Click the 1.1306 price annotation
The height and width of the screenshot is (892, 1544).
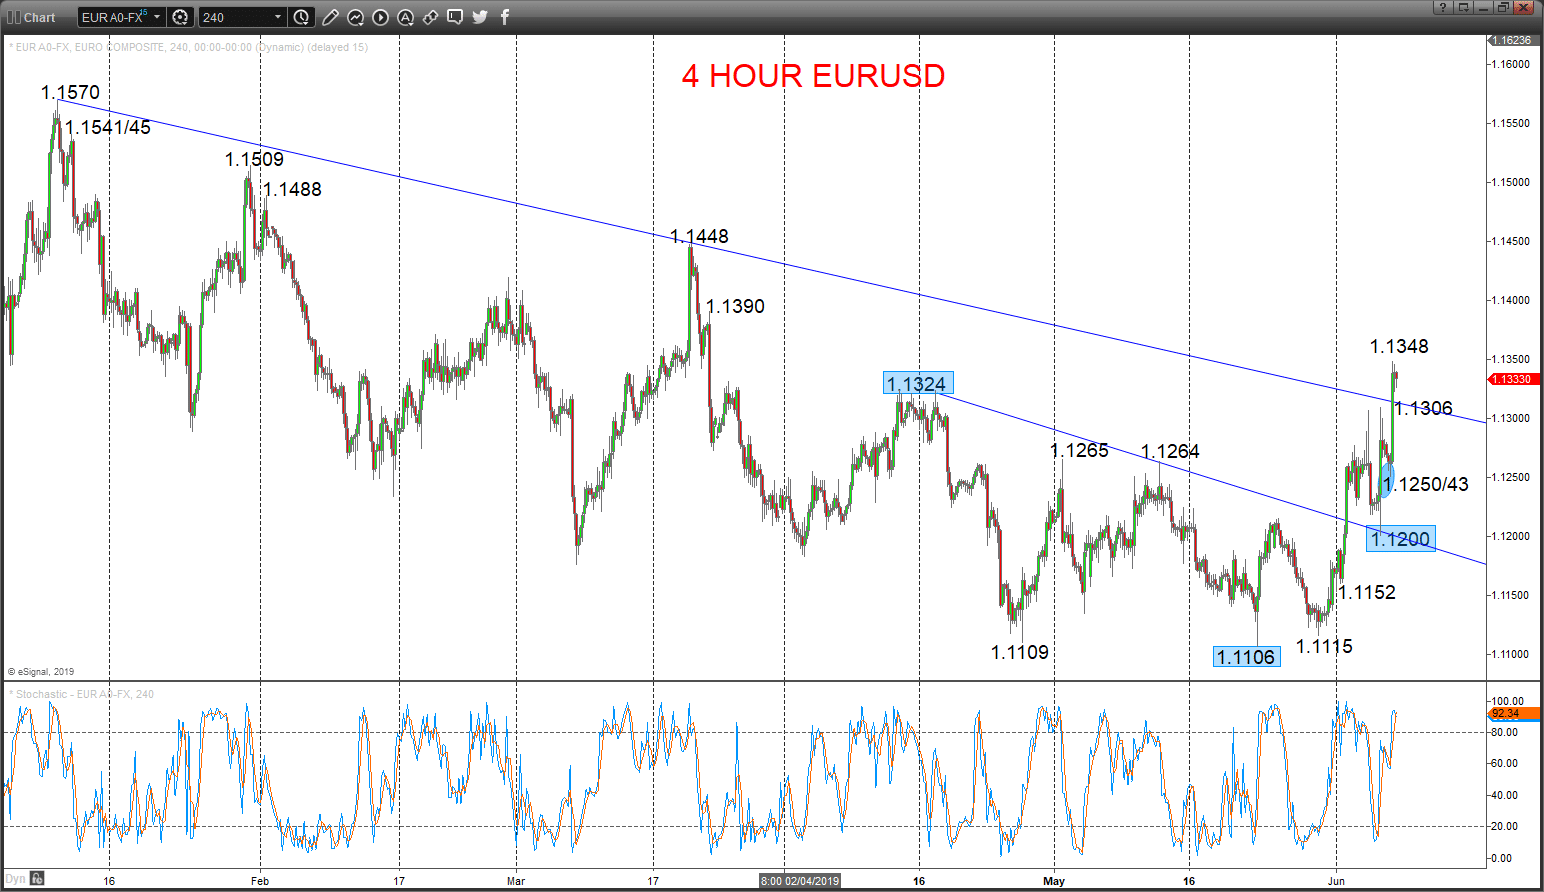[x=1423, y=408]
